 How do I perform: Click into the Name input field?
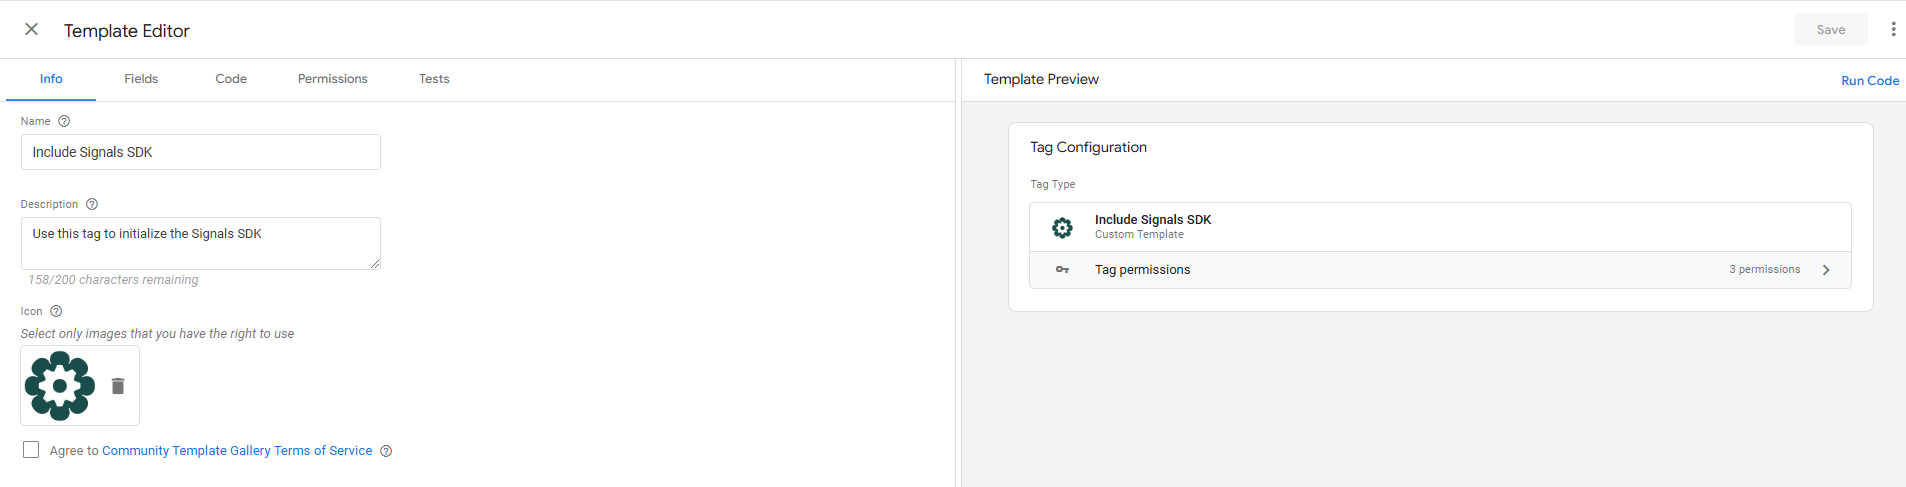point(200,152)
